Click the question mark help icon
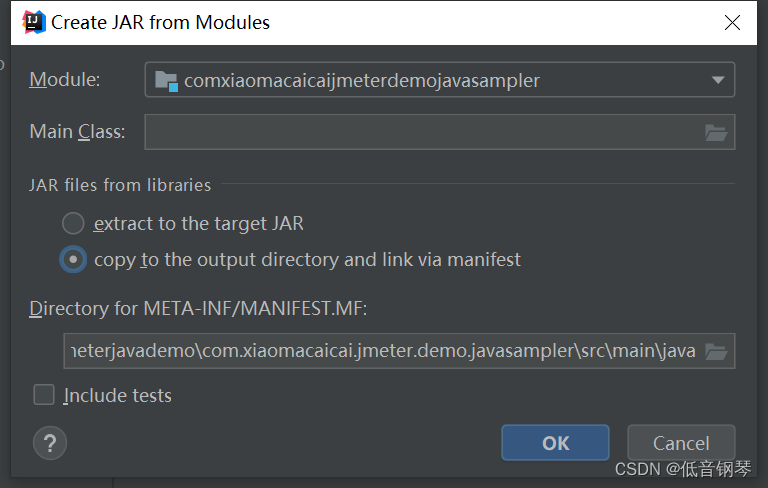Viewport: 768px width, 488px height. pyautogui.click(x=50, y=443)
